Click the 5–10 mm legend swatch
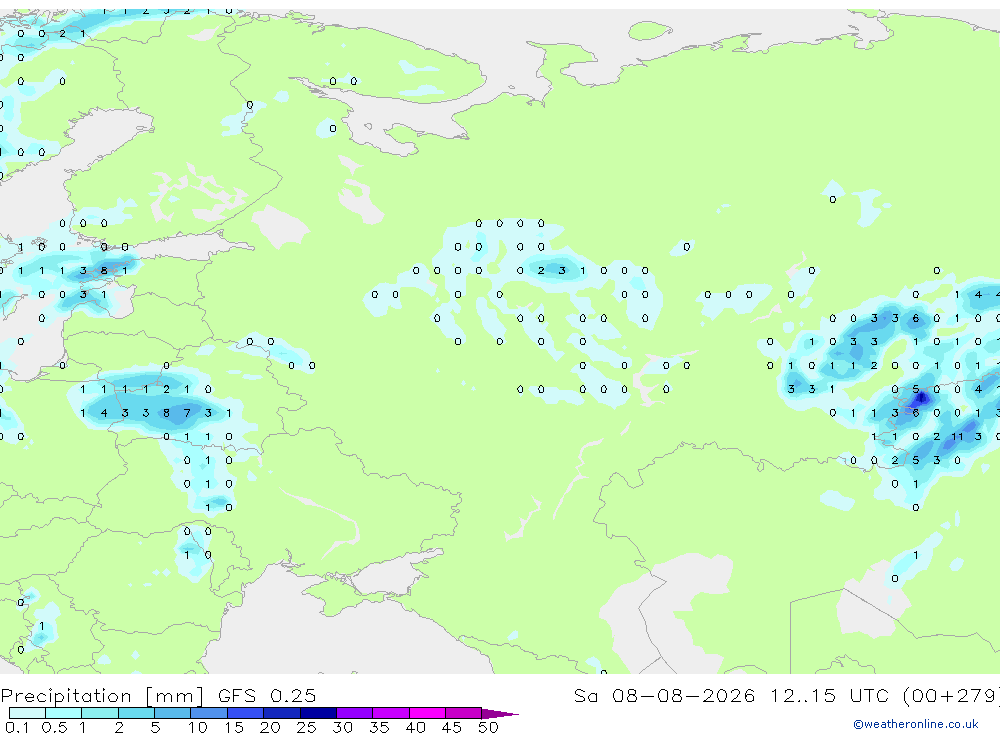The width and height of the screenshot is (1000, 733). [173, 713]
